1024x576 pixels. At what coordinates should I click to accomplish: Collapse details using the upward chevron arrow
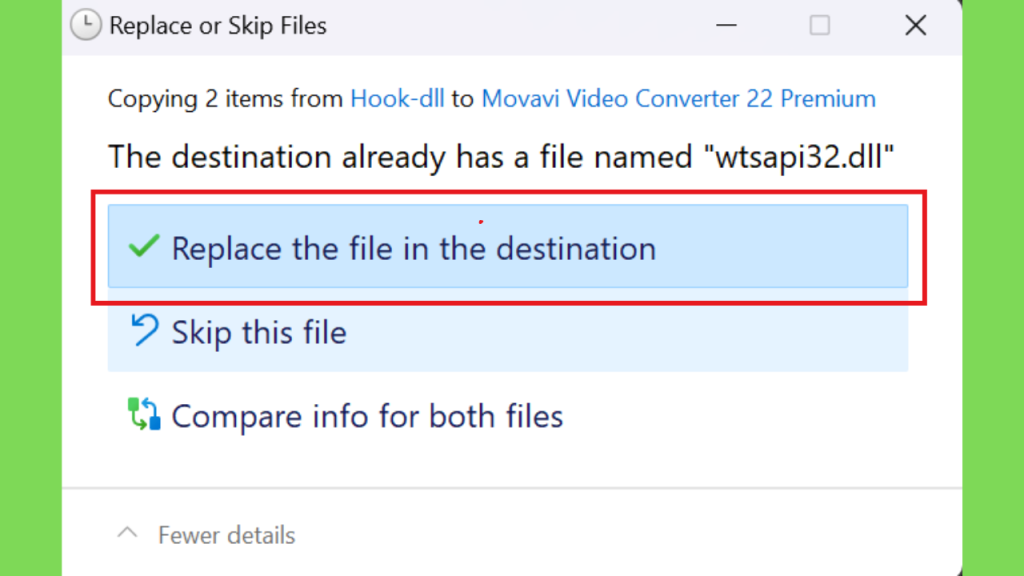(x=127, y=533)
